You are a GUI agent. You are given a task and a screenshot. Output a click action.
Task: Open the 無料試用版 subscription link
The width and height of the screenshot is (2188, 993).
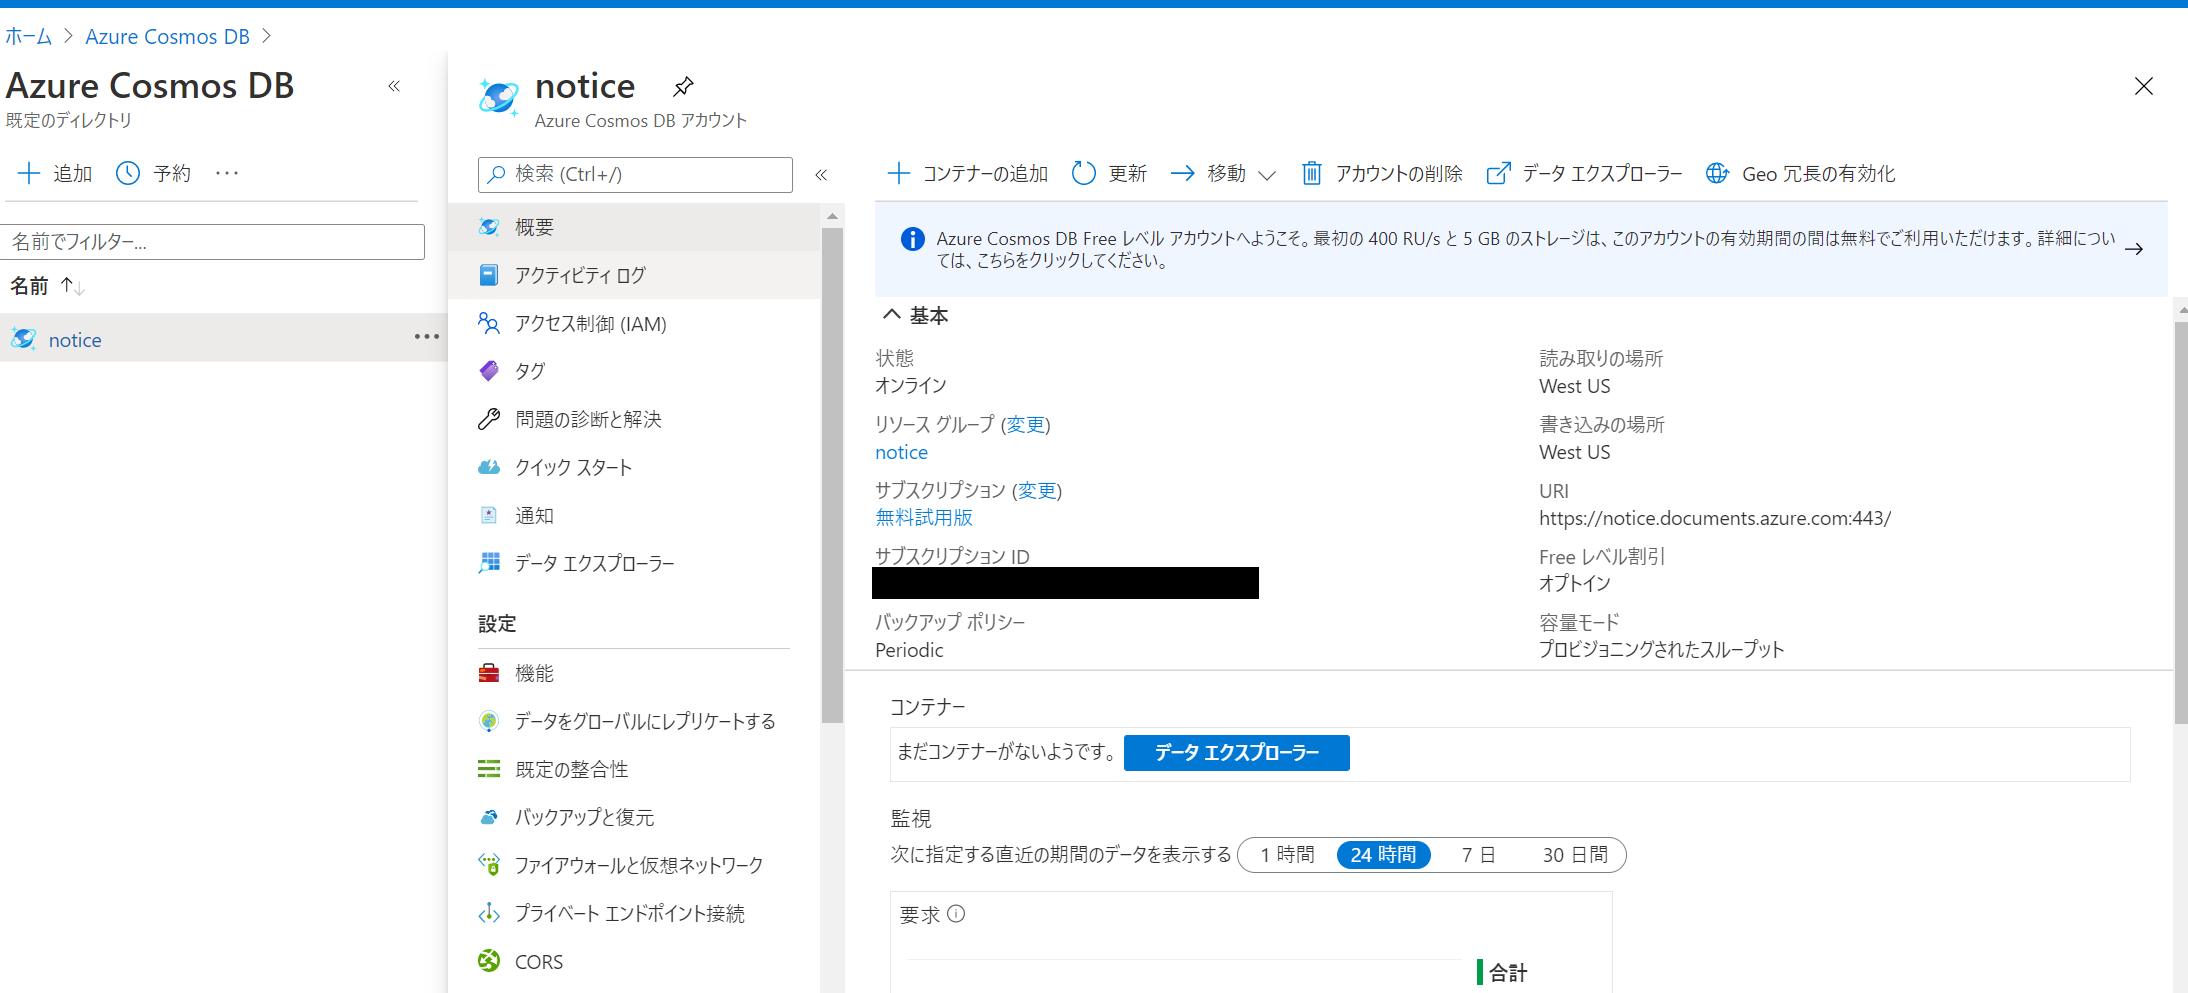924,517
